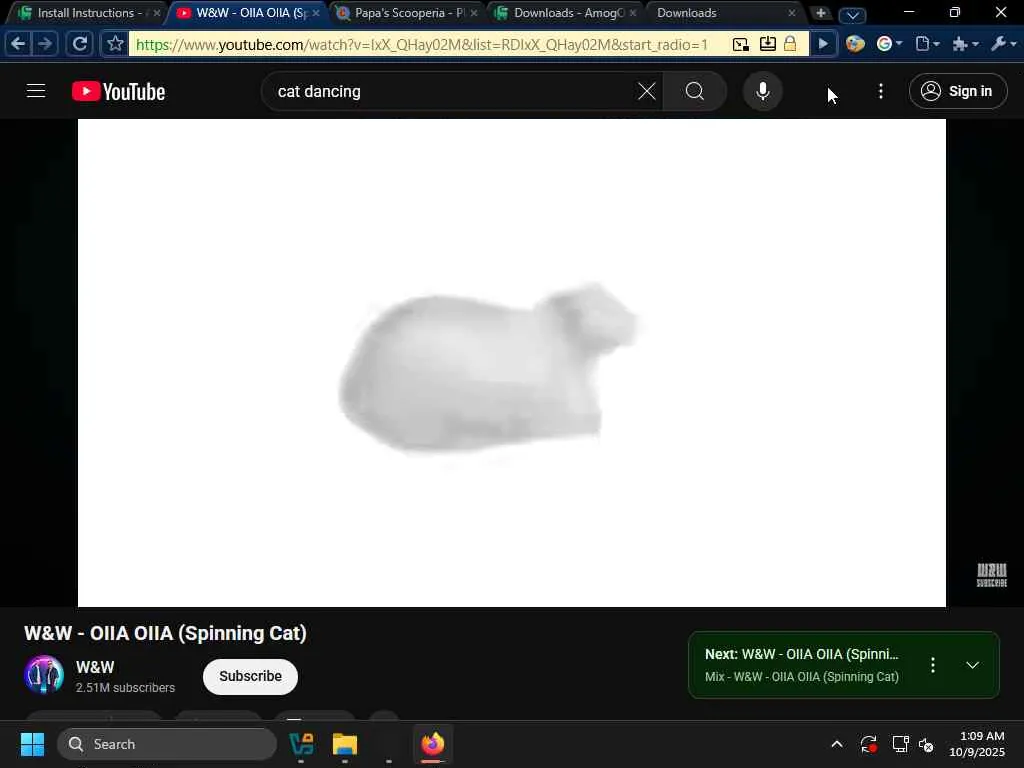Click the '2.51M subscribers' text
Viewport: 1024px width, 768px height.
(125, 688)
